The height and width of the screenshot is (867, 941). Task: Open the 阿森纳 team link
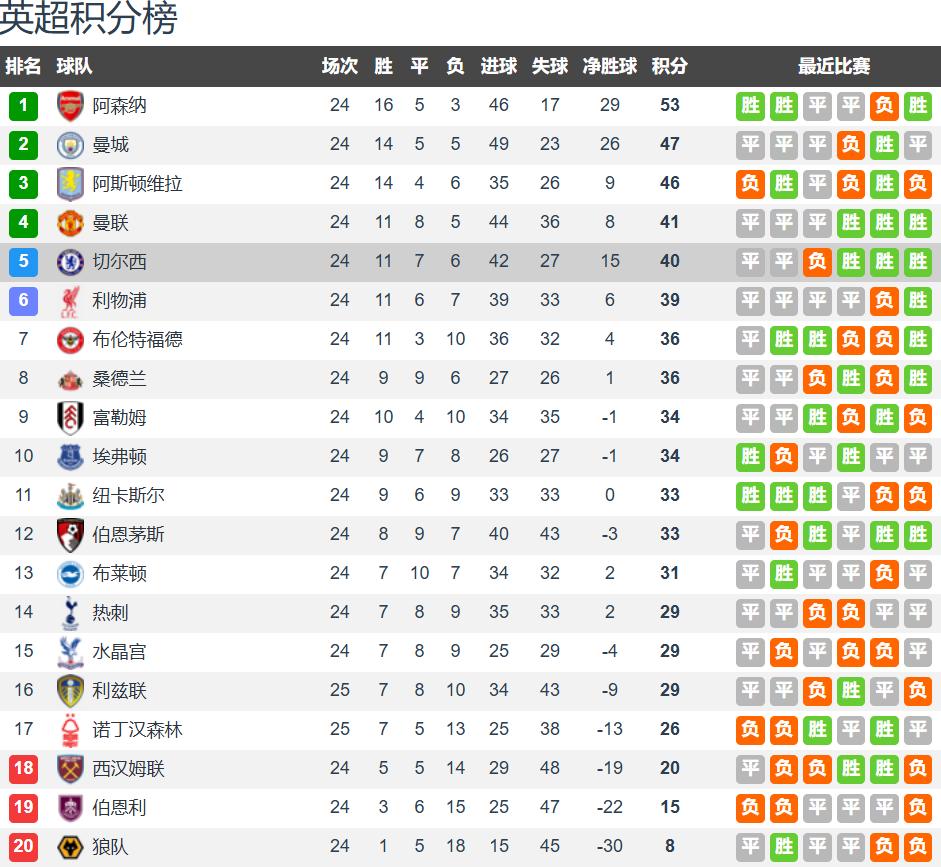pos(119,106)
